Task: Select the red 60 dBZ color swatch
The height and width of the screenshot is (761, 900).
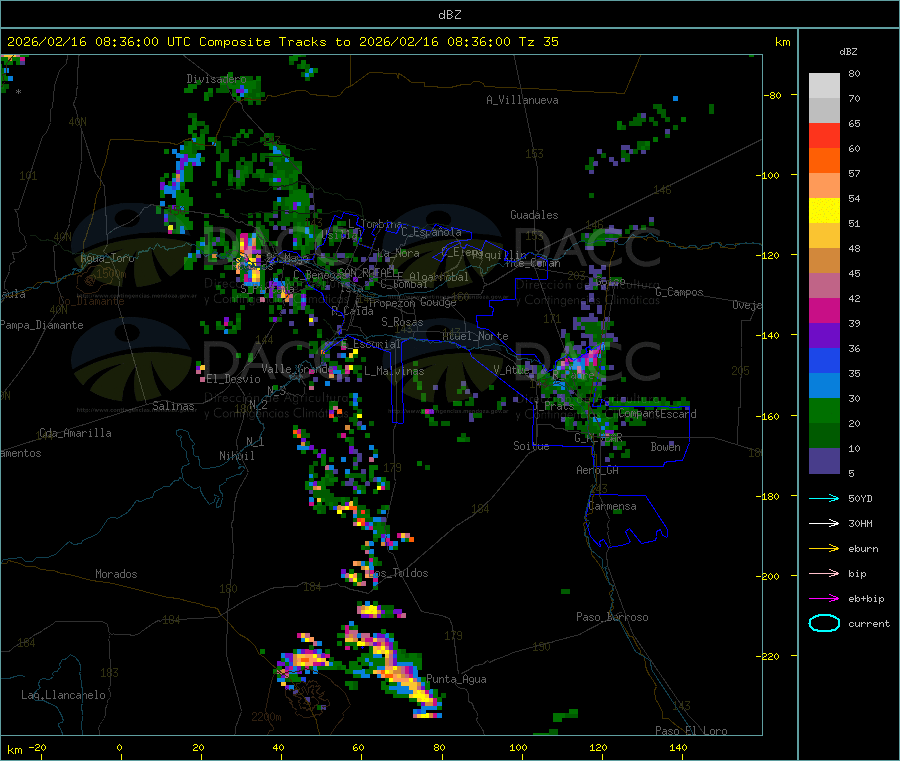Action: point(824,135)
